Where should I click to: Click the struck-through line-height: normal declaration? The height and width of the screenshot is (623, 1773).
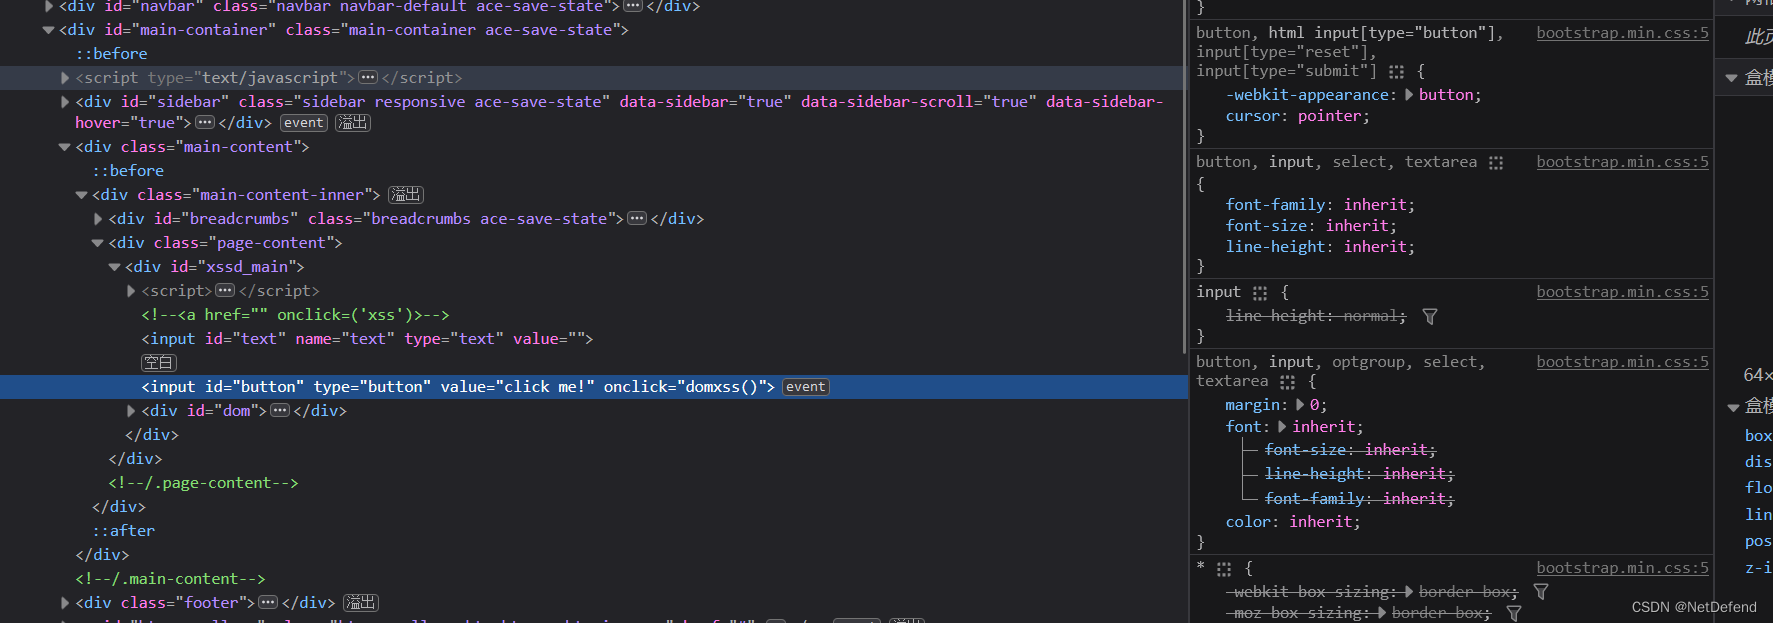tap(1315, 316)
